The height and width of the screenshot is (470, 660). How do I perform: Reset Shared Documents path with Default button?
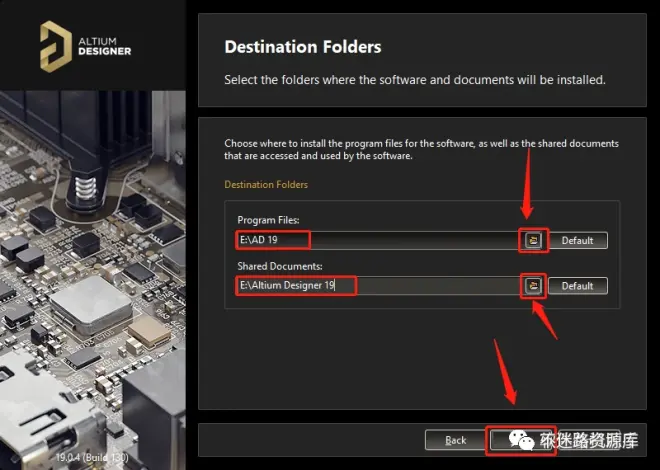tap(578, 286)
